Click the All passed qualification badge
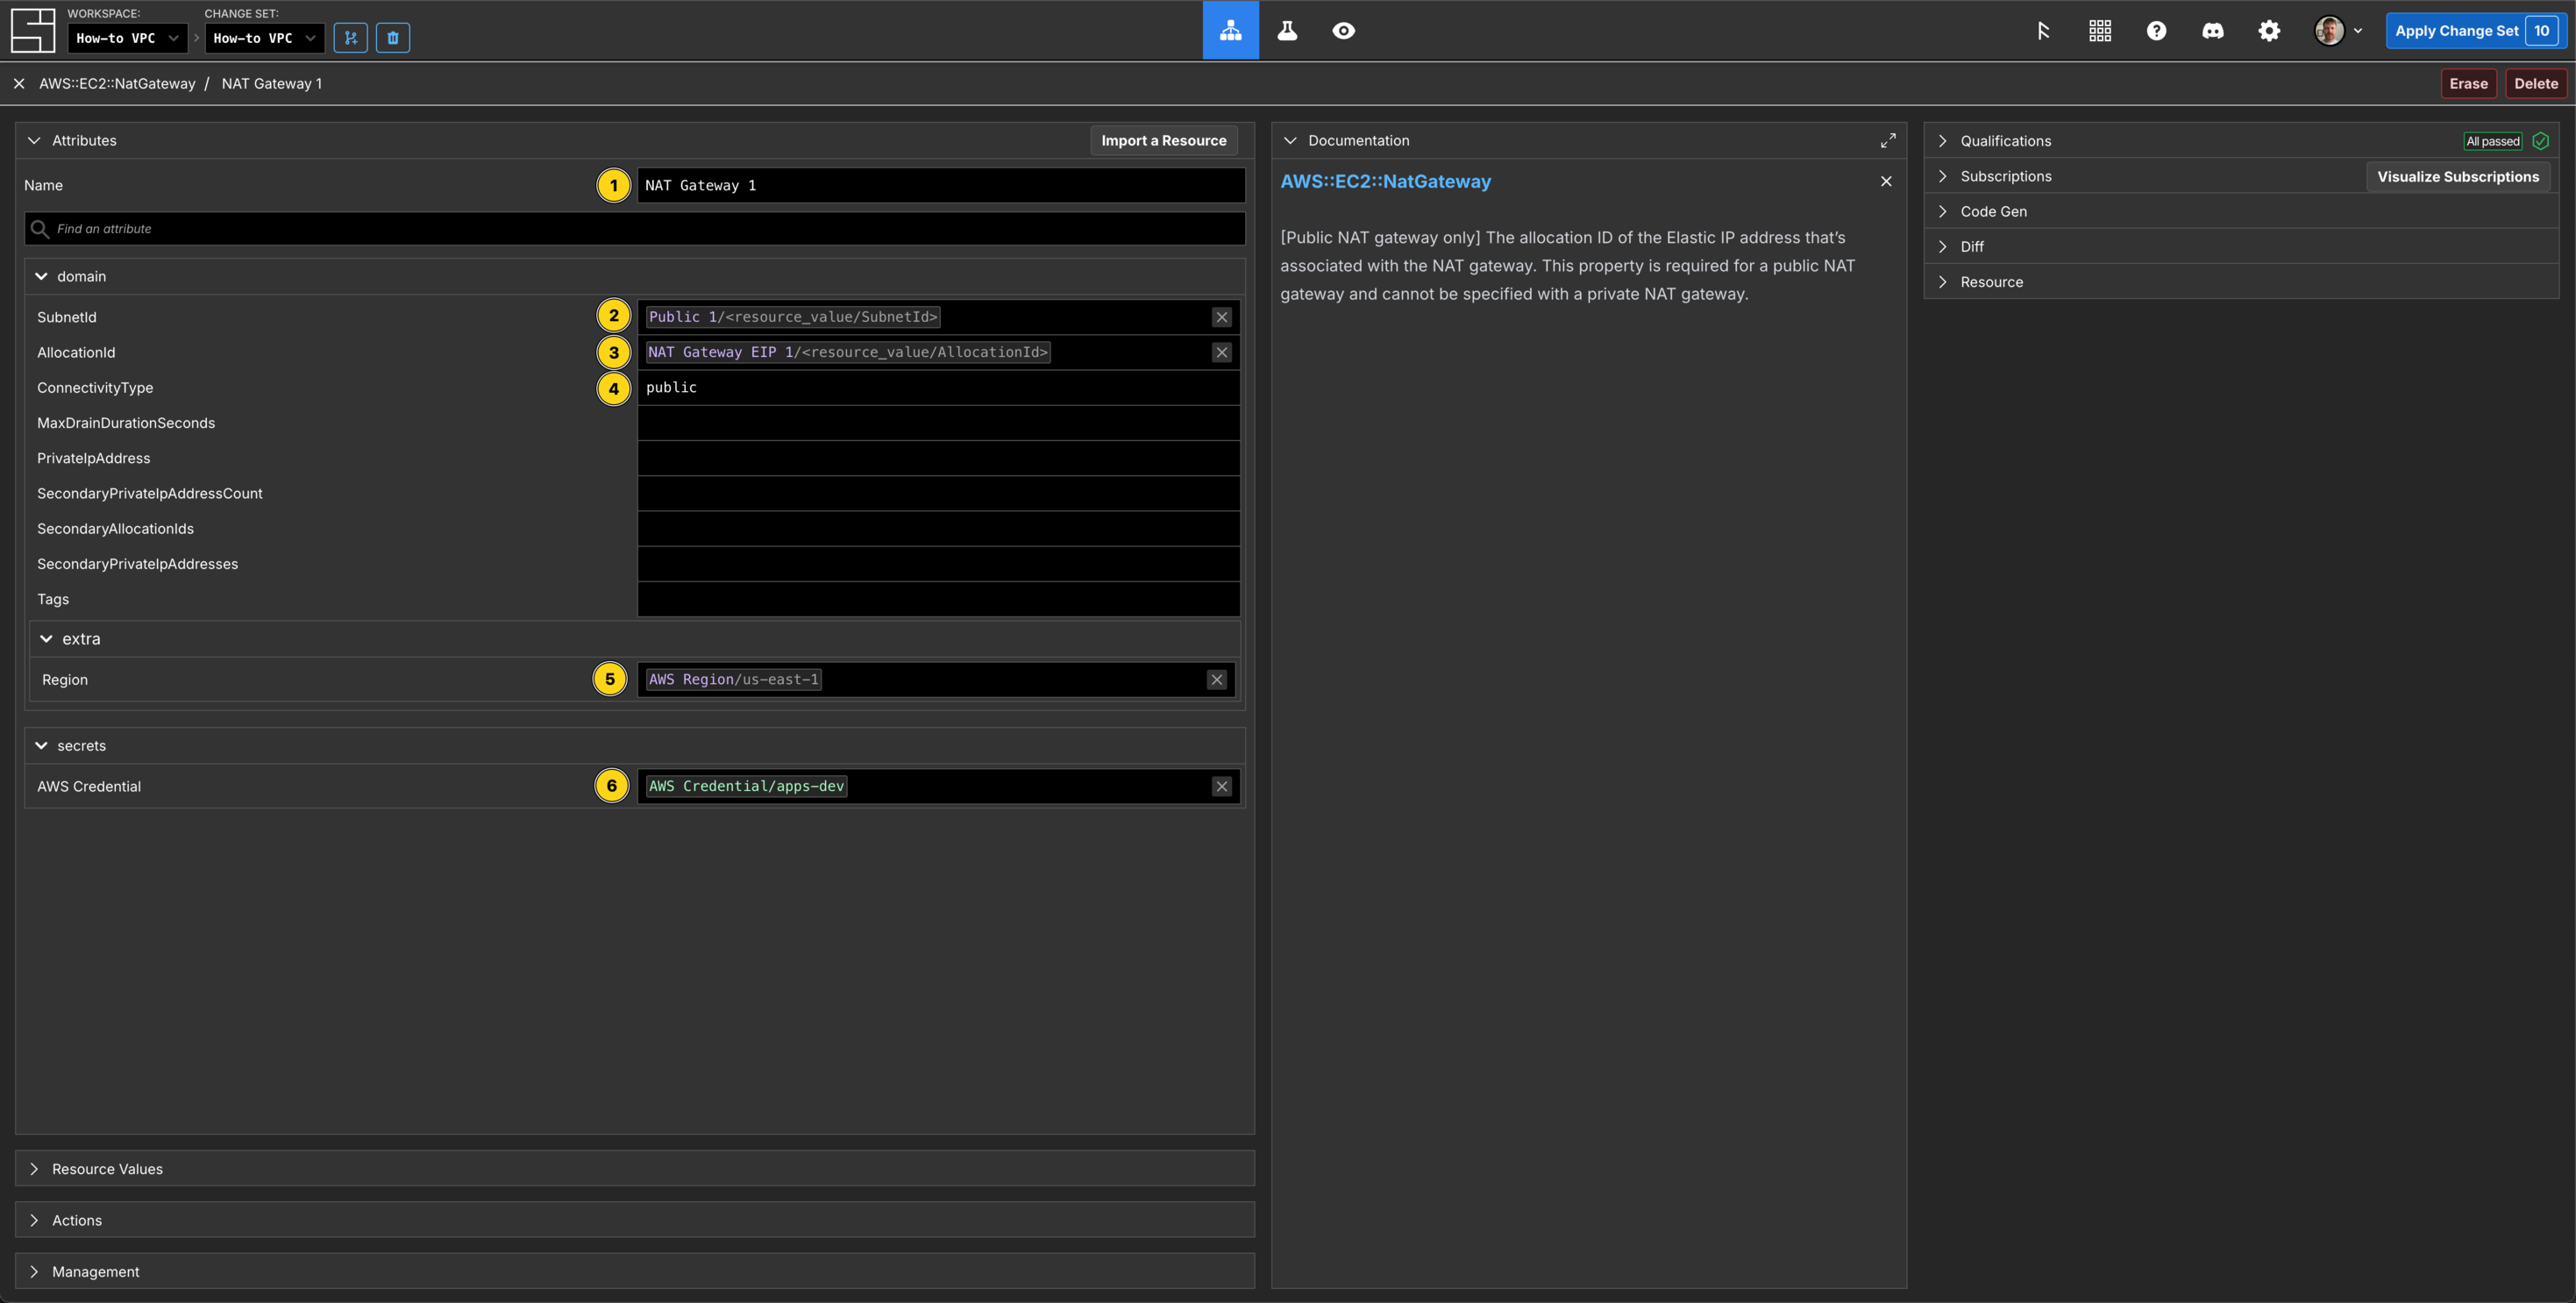This screenshot has height=1303, width=2576. [2492, 141]
